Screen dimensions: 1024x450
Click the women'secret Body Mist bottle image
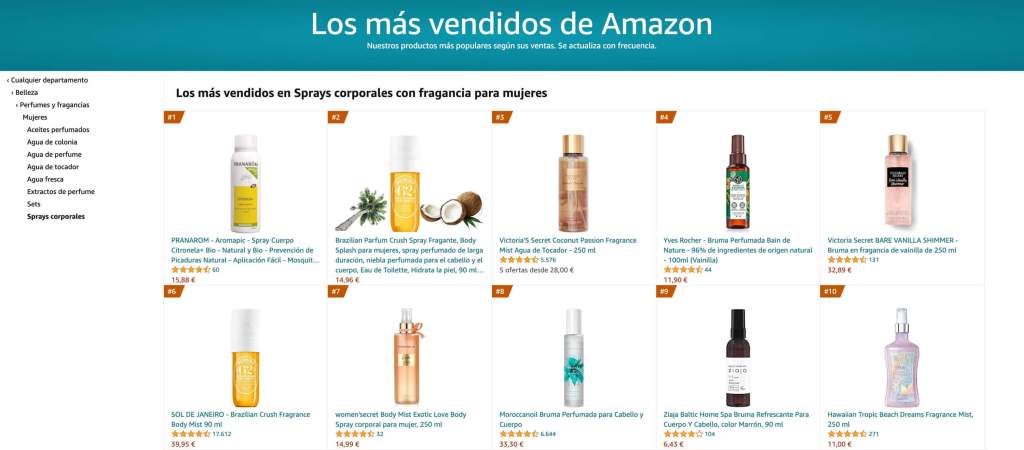coord(409,357)
